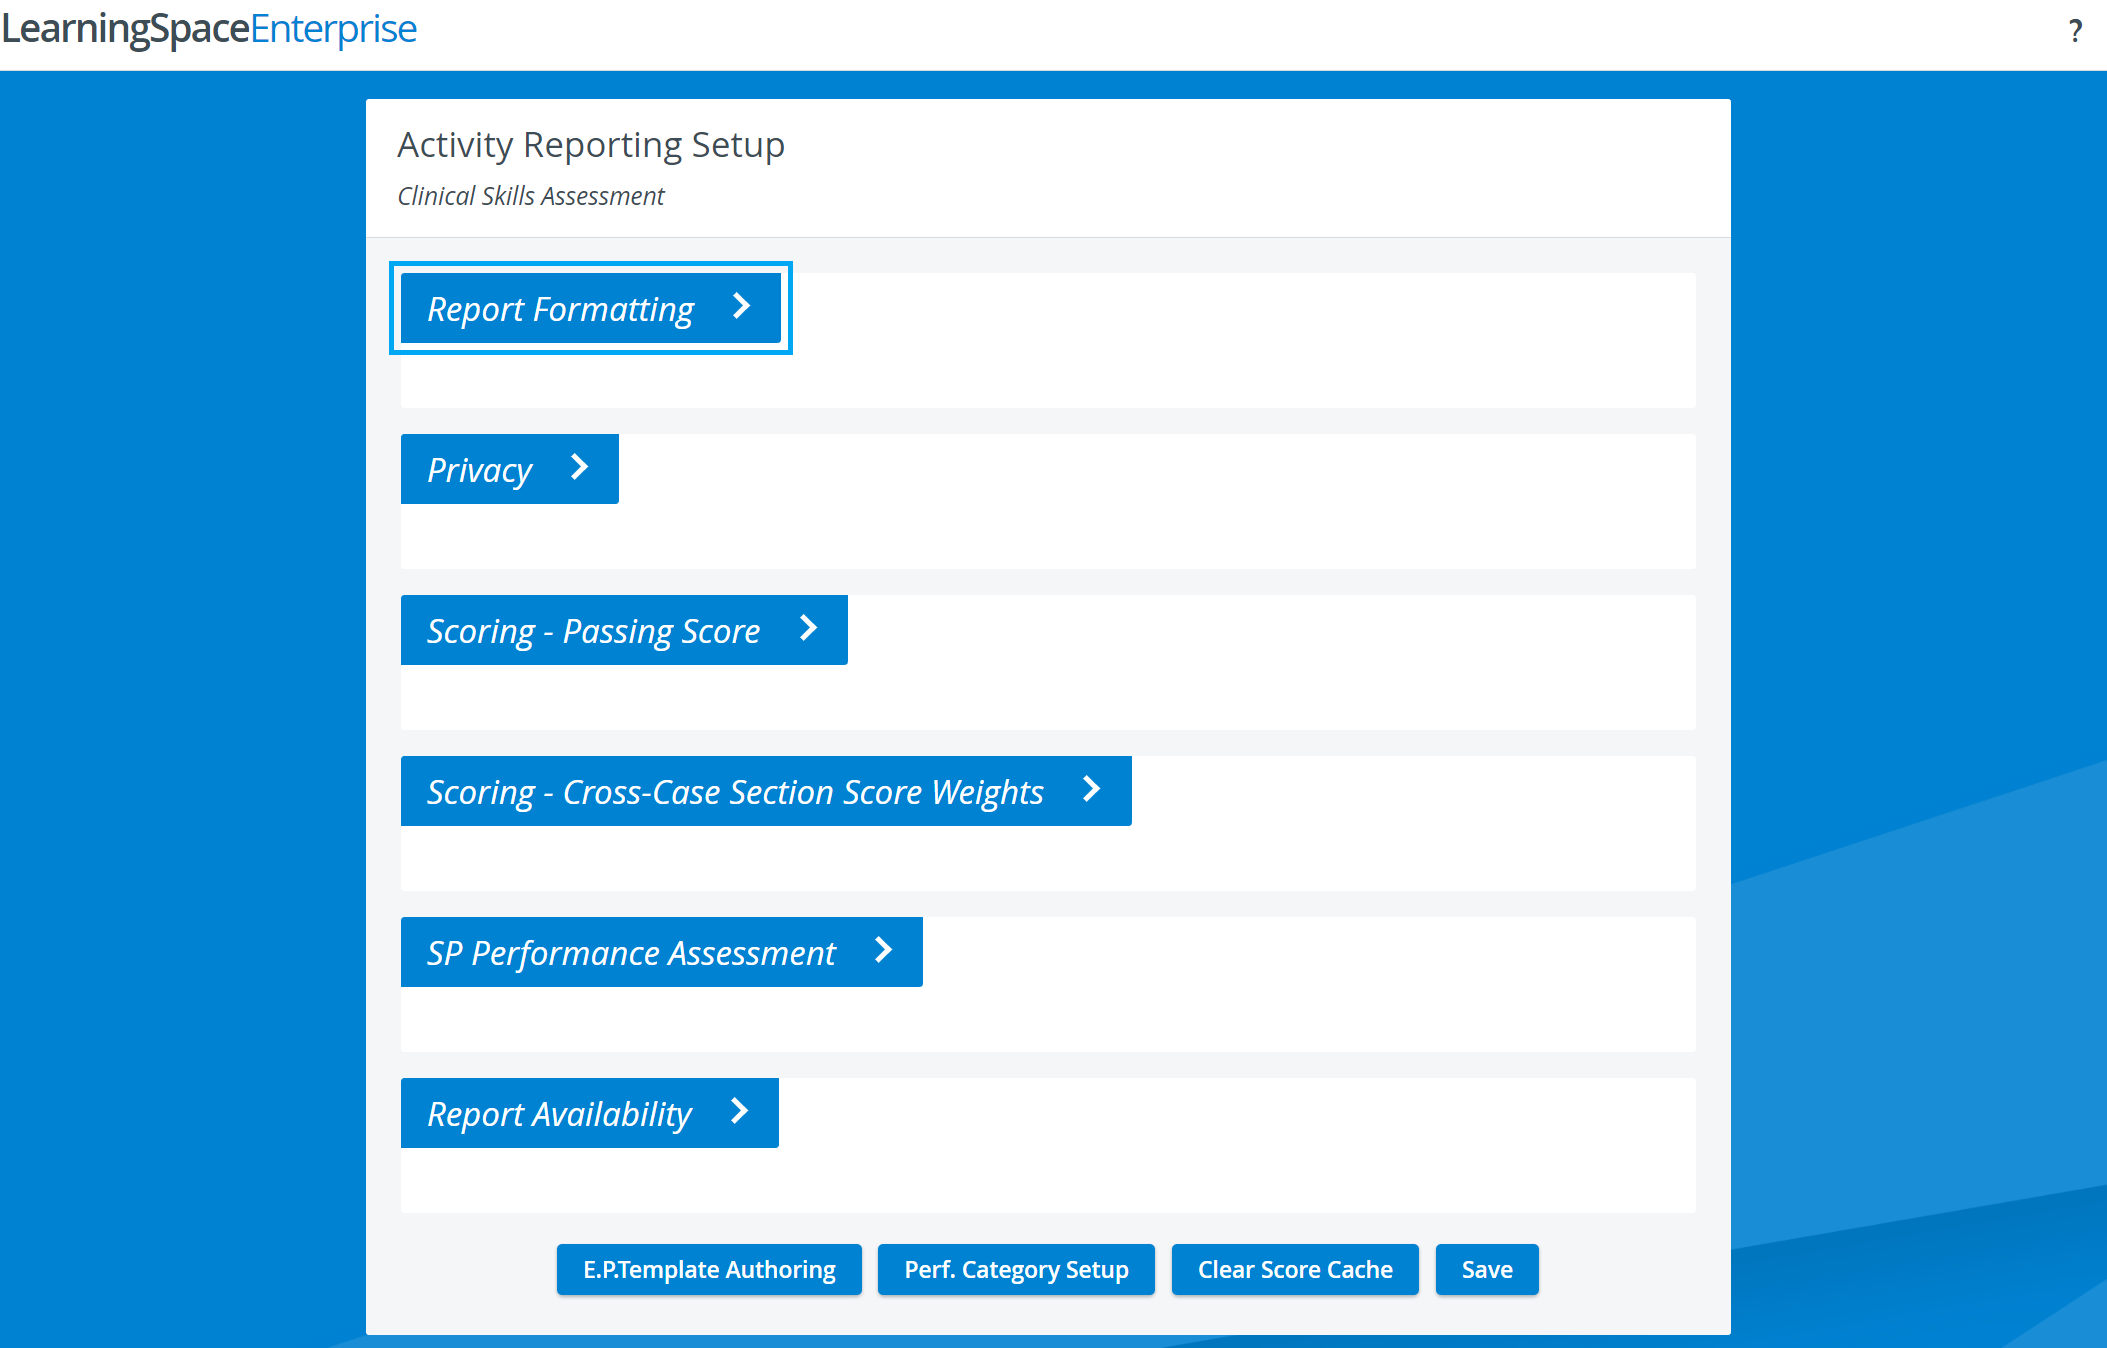Image resolution: width=2107 pixels, height=1348 pixels.
Task: Click the Scoring - Passing Score chevron
Action: click(808, 628)
